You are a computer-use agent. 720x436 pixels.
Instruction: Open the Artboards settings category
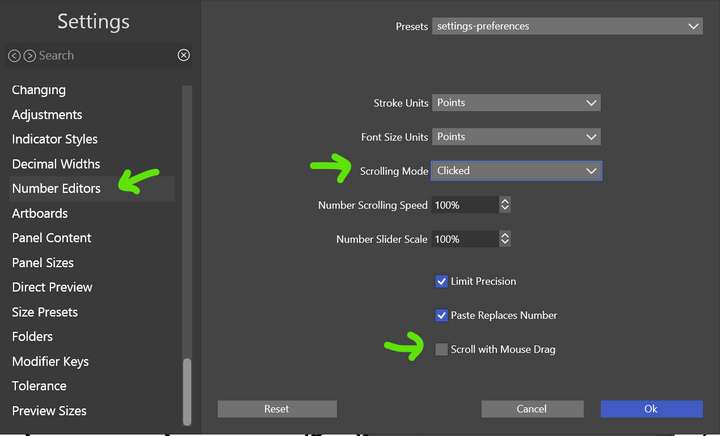click(x=40, y=213)
